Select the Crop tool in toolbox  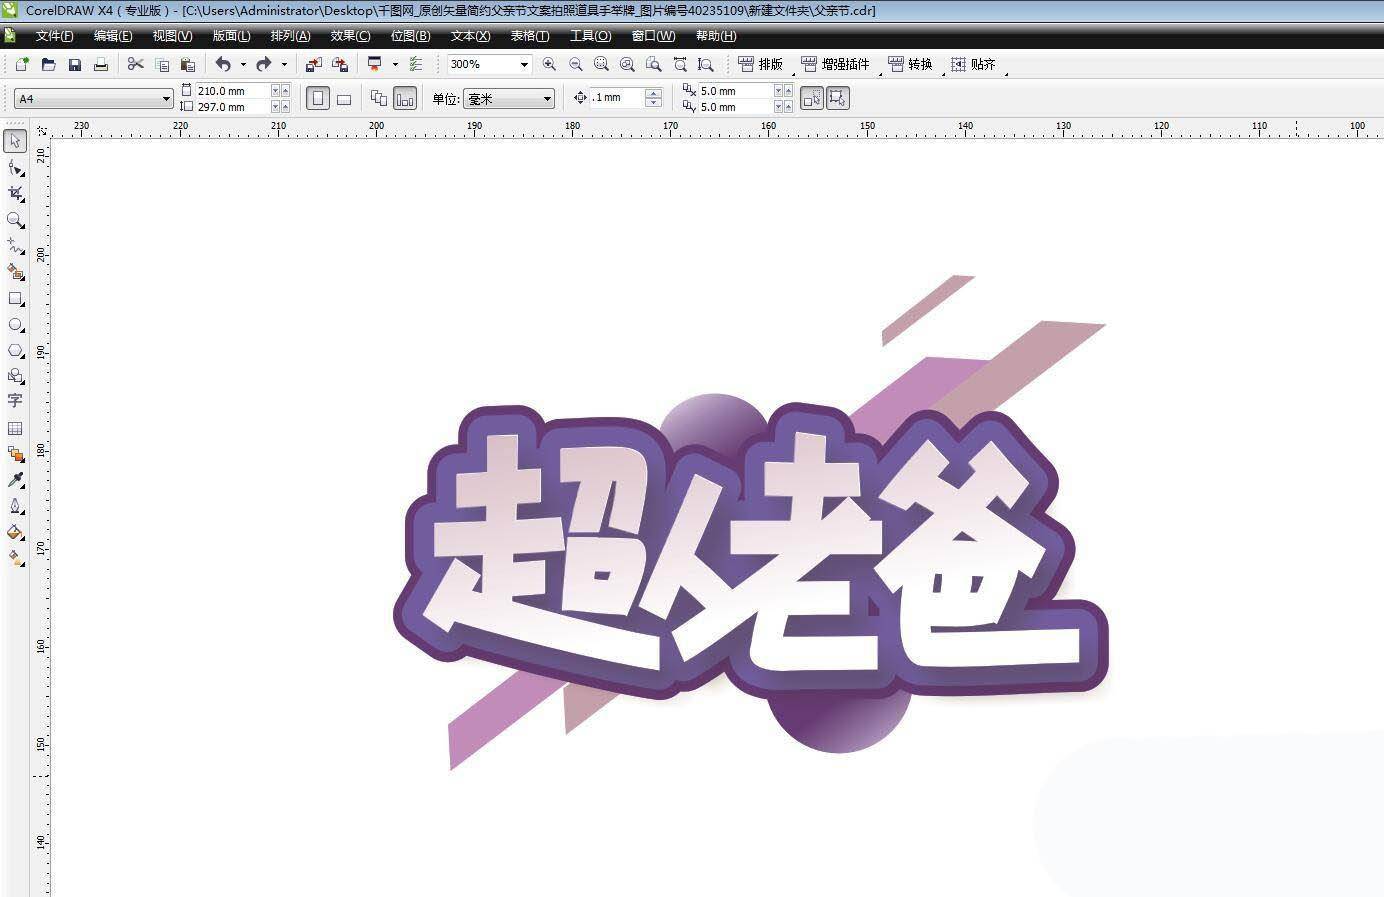tap(15, 194)
